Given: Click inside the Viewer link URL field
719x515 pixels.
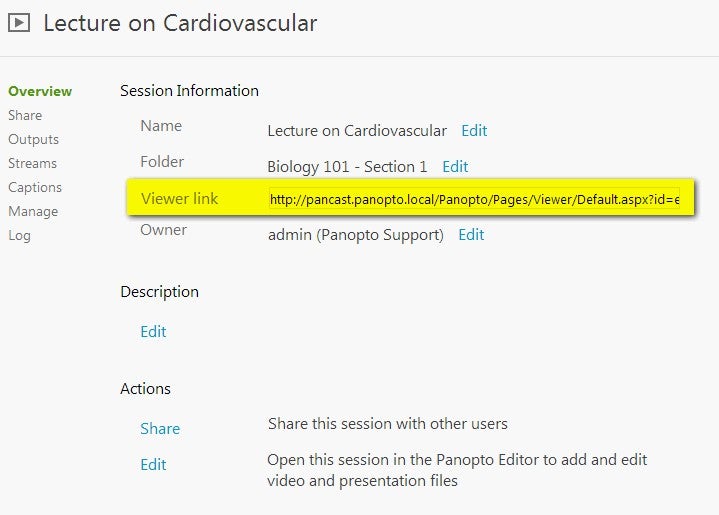Looking at the screenshot, I should (x=475, y=199).
